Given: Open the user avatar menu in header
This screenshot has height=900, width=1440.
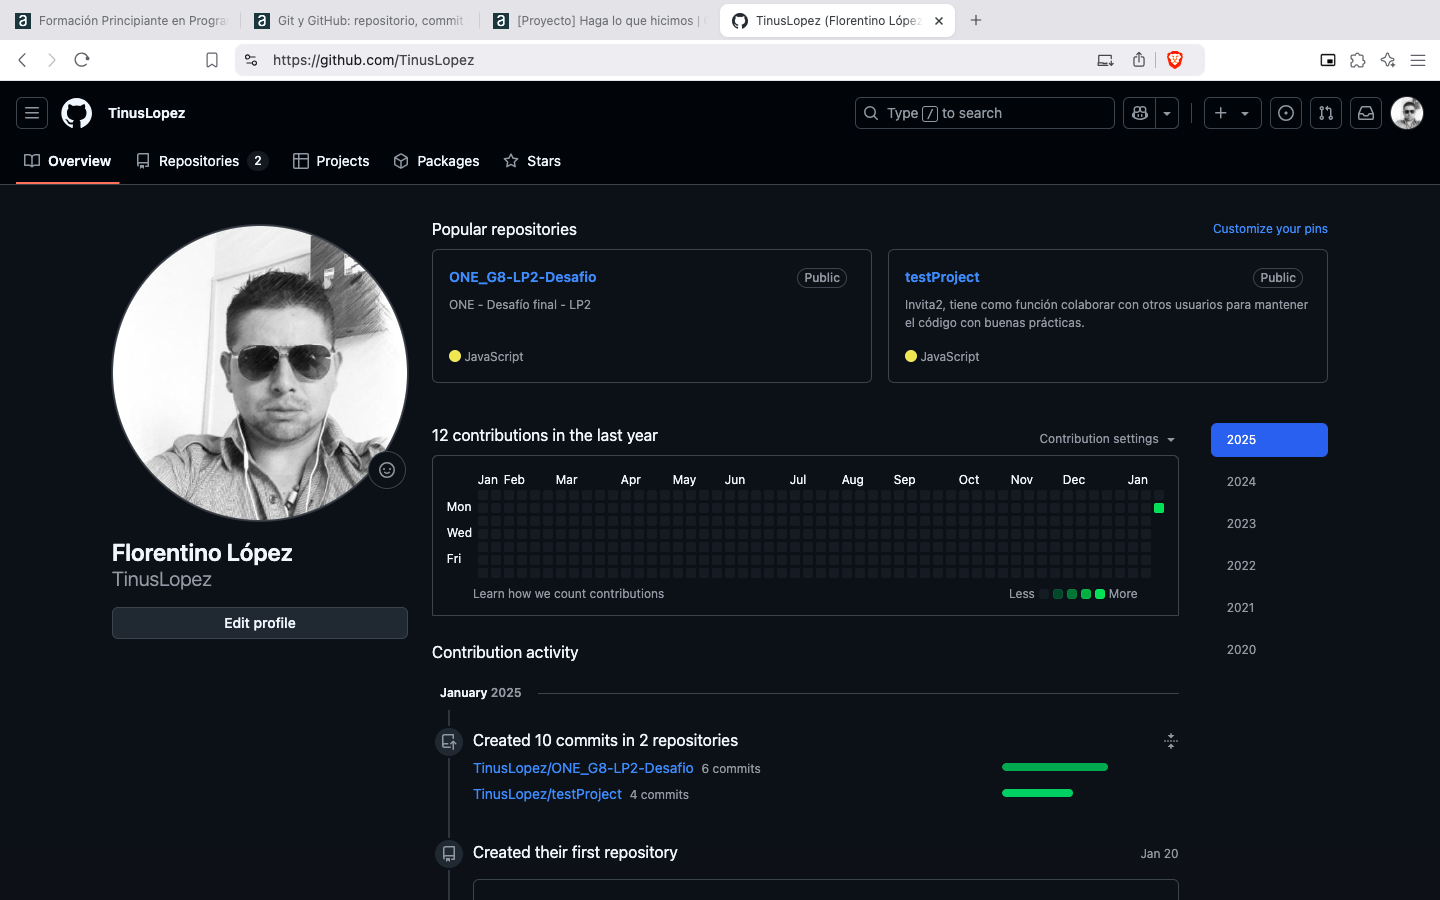Looking at the screenshot, I should [x=1407, y=113].
